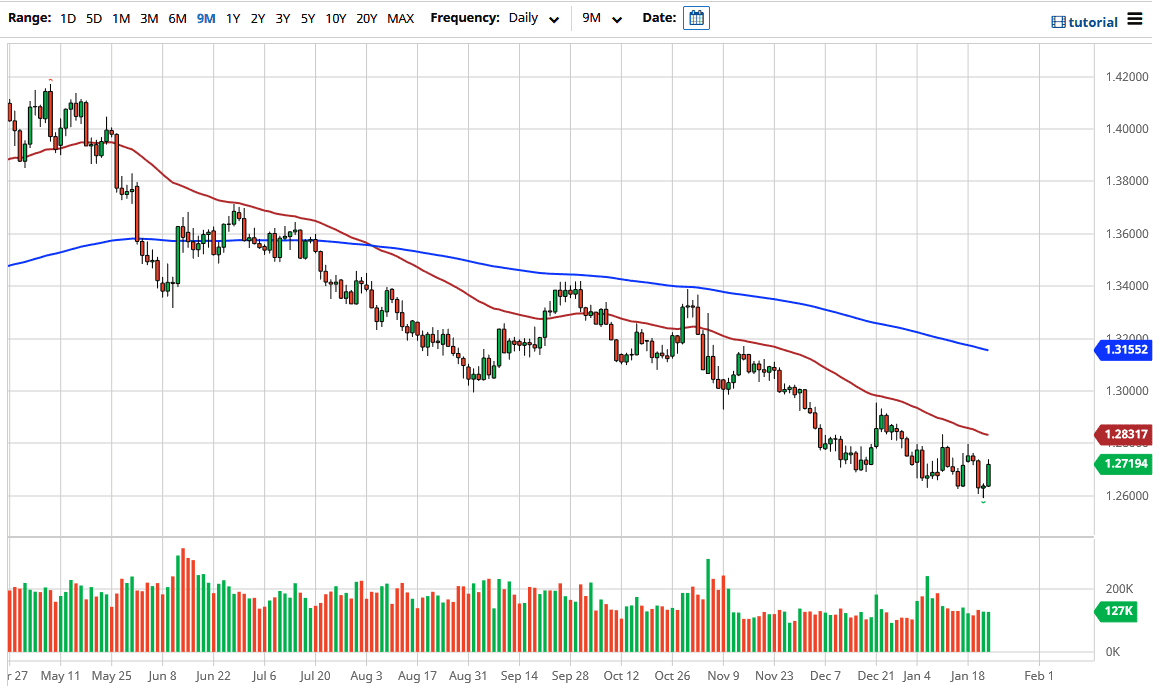
Task: Open the hamburger menu
Action: (1137, 19)
